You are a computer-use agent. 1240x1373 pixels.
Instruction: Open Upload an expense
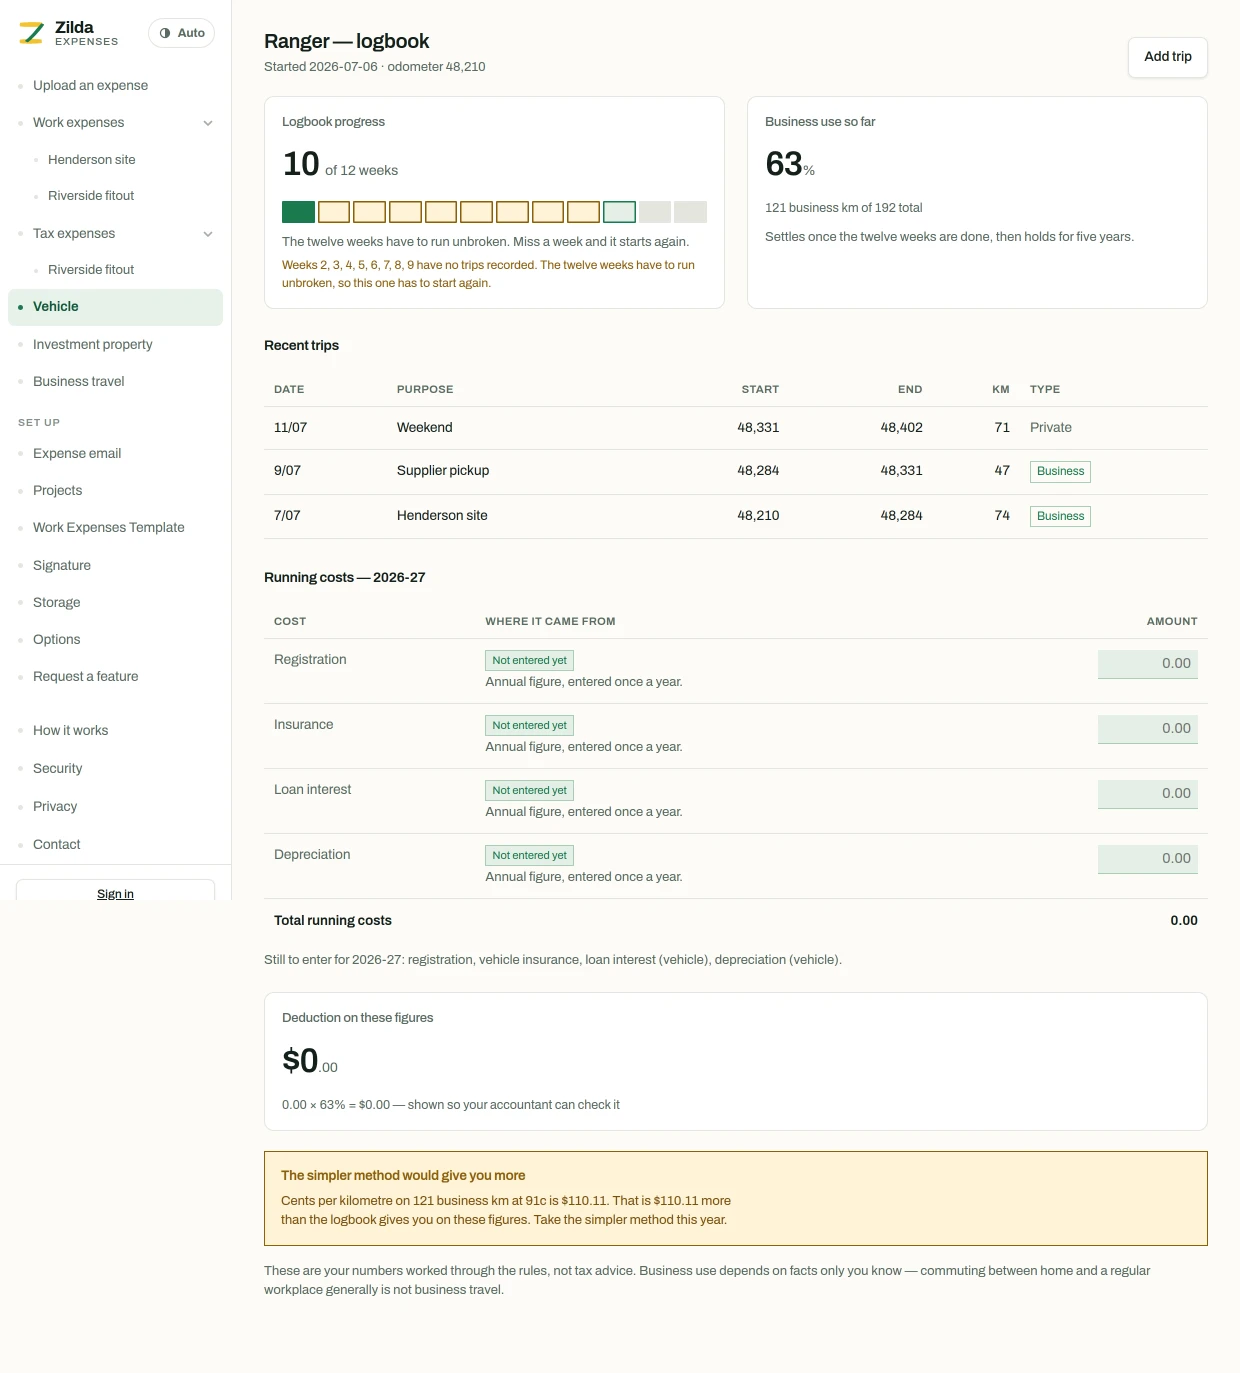coord(90,86)
